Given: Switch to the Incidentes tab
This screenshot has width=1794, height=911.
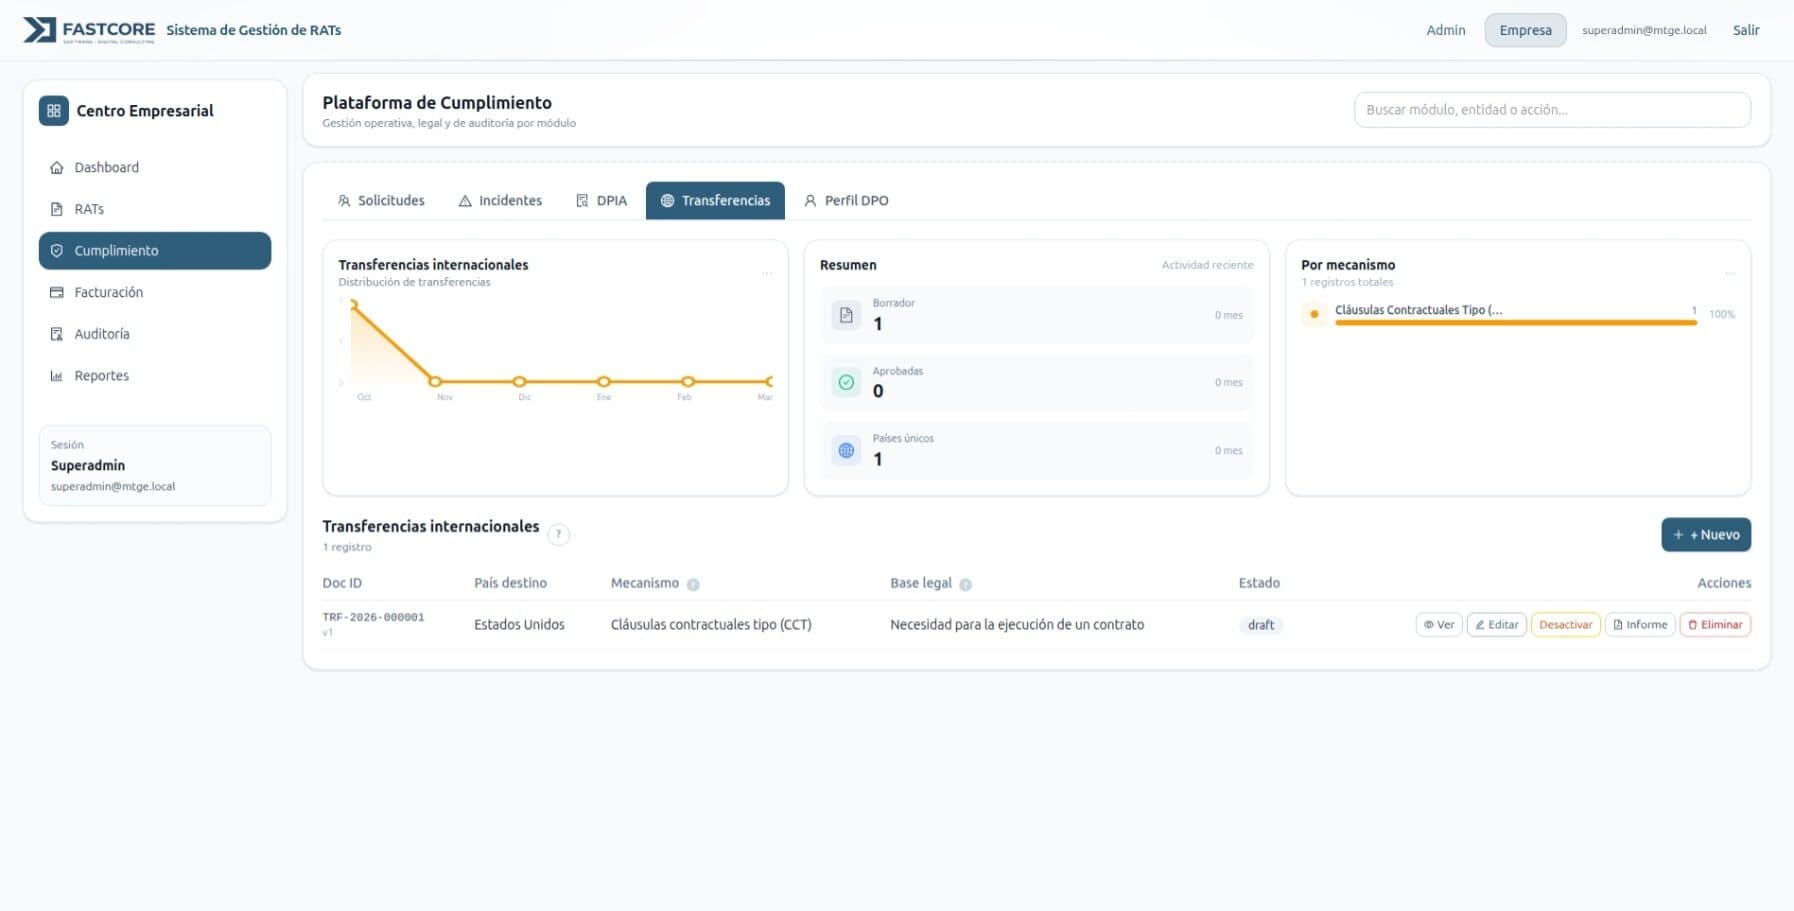Looking at the screenshot, I should 501,200.
